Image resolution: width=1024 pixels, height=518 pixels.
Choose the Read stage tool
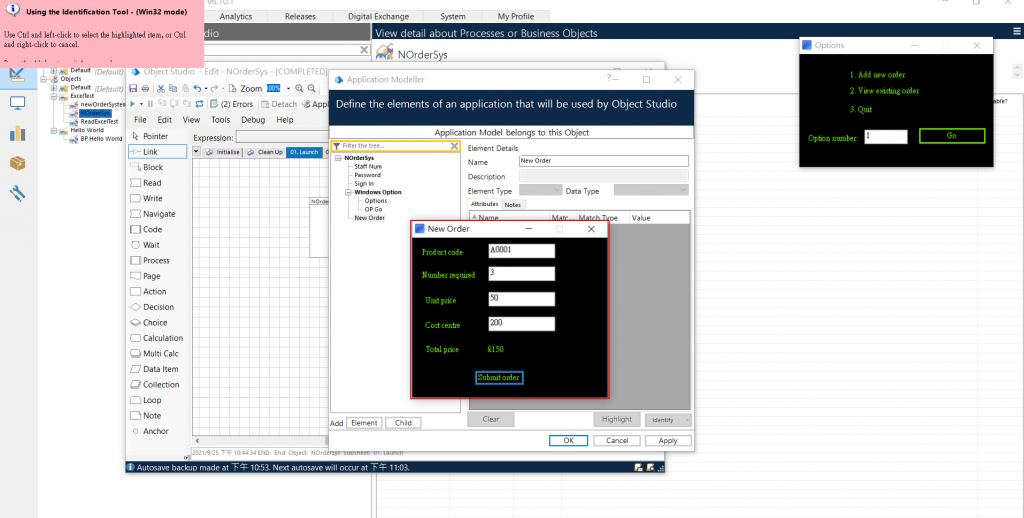[x=150, y=183]
